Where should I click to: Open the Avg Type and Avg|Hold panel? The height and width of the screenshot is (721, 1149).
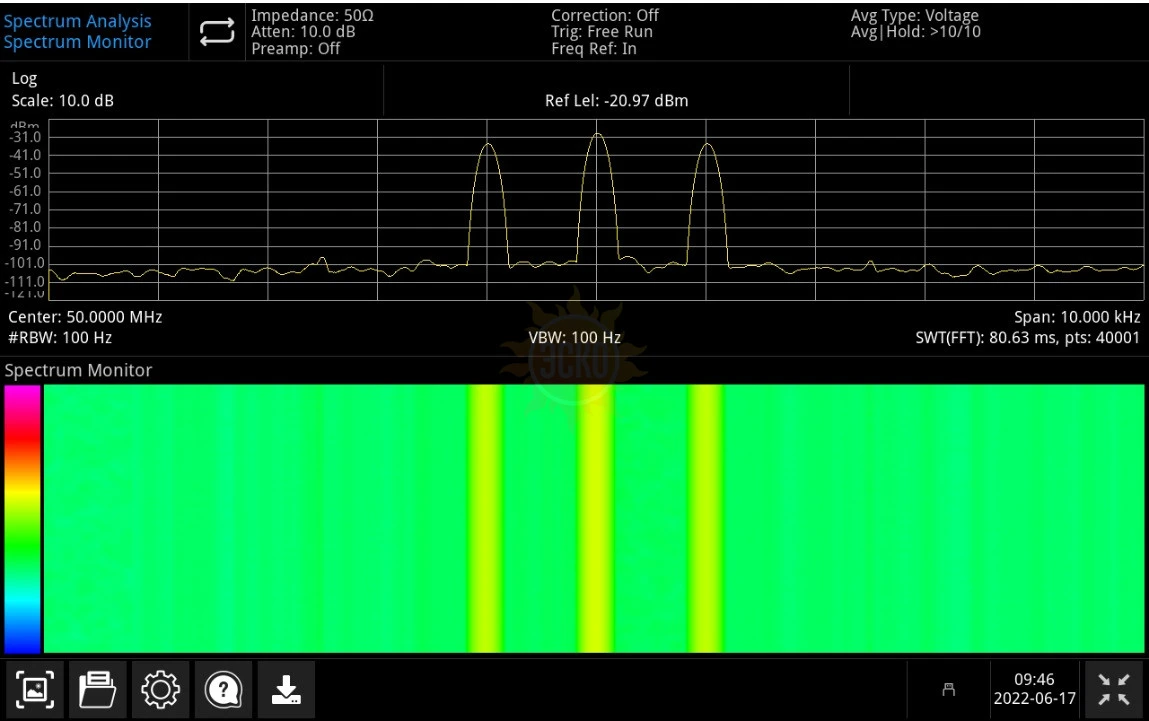(914, 24)
